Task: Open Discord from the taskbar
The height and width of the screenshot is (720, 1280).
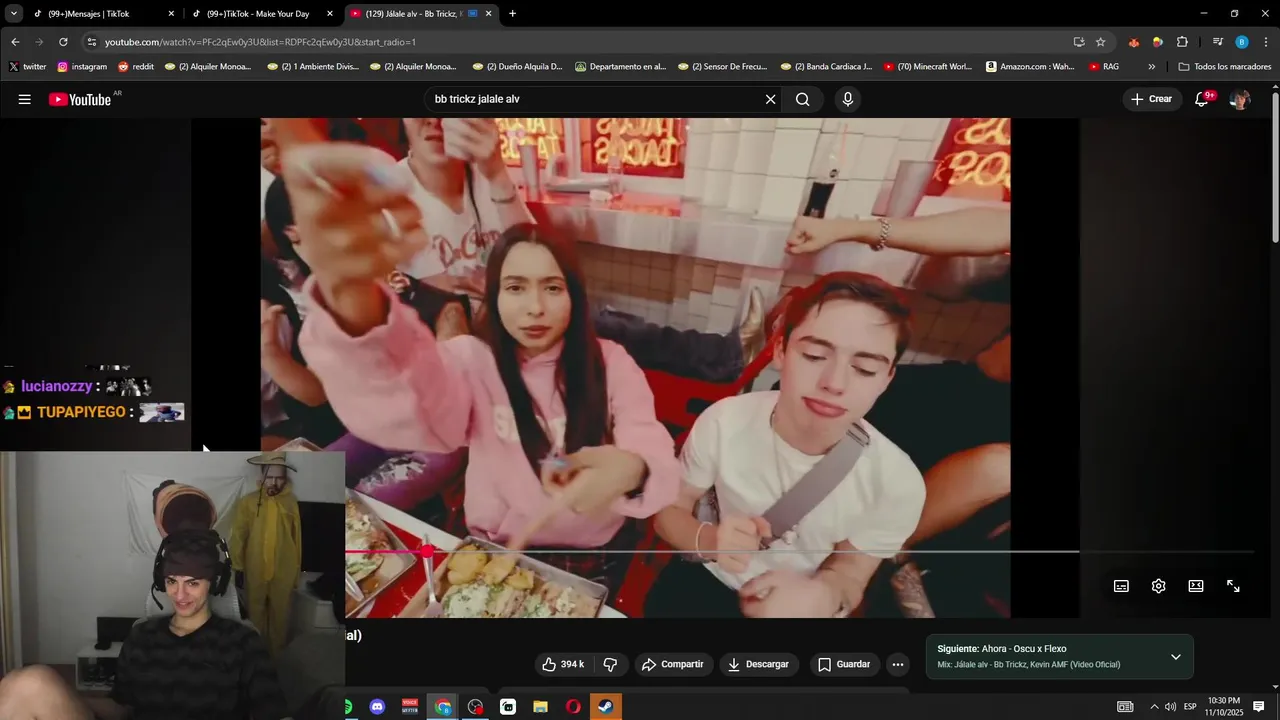Action: (x=377, y=707)
